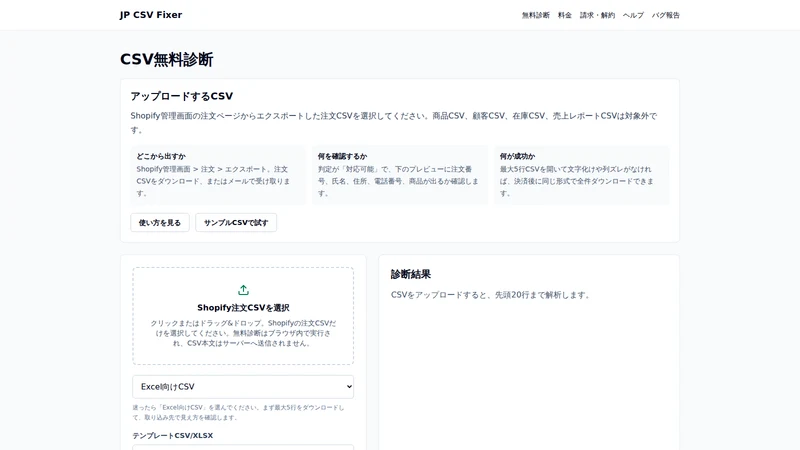Click the アップロードするCSV heading
Screen dimensions: 800x450
(182, 96)
